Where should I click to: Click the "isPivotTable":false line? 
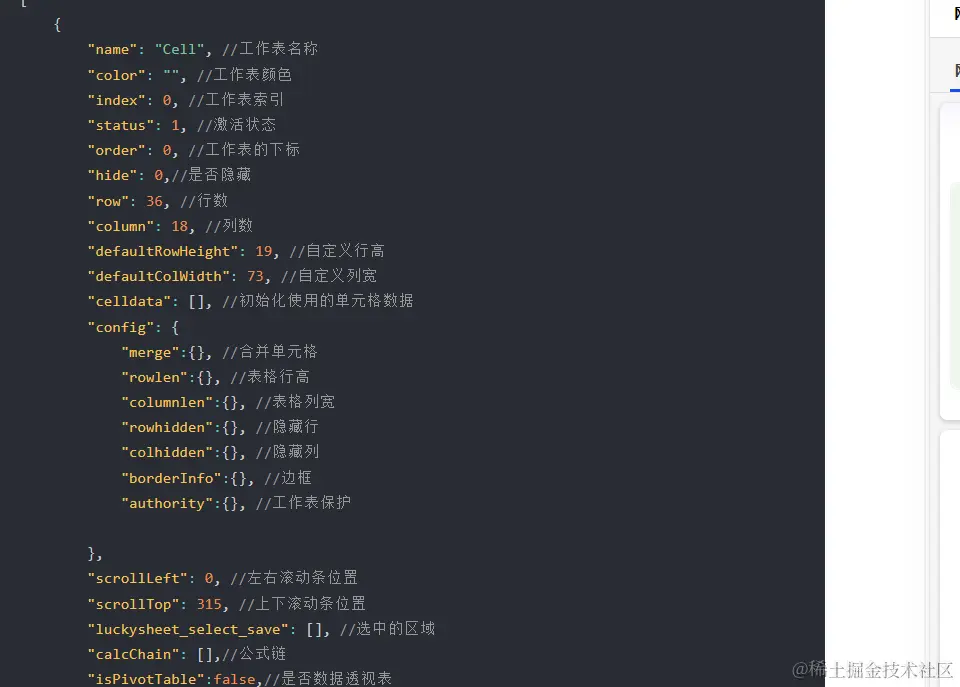click(x=240, y=678)
